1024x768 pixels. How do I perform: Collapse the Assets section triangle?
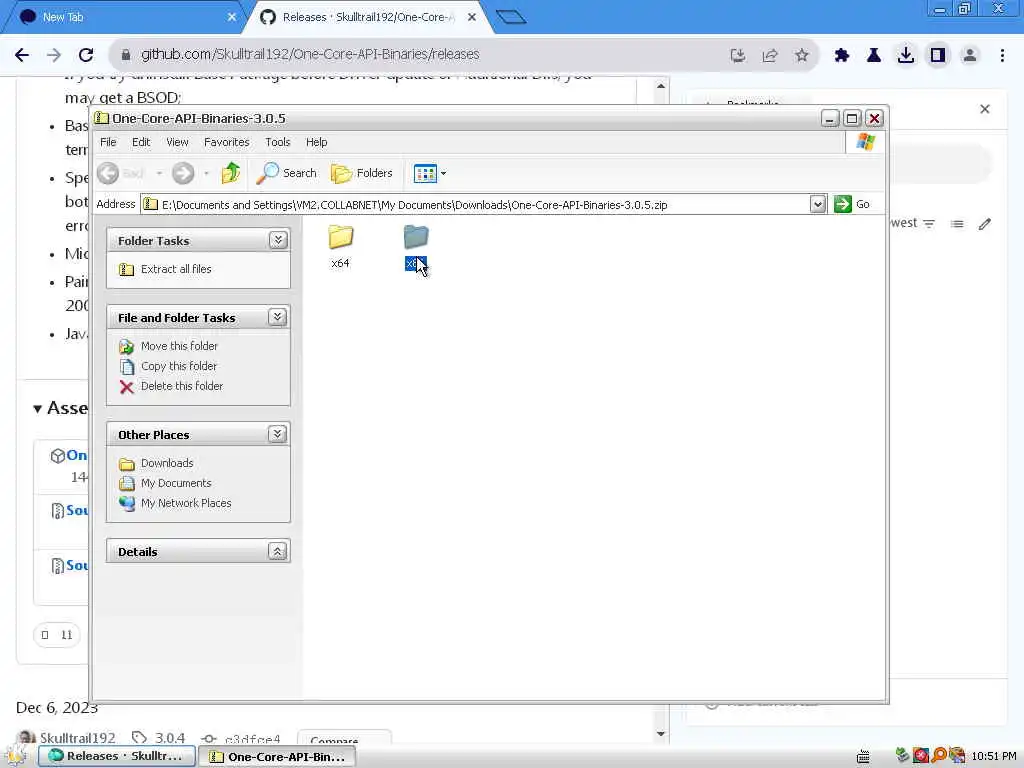coord(37,409)
